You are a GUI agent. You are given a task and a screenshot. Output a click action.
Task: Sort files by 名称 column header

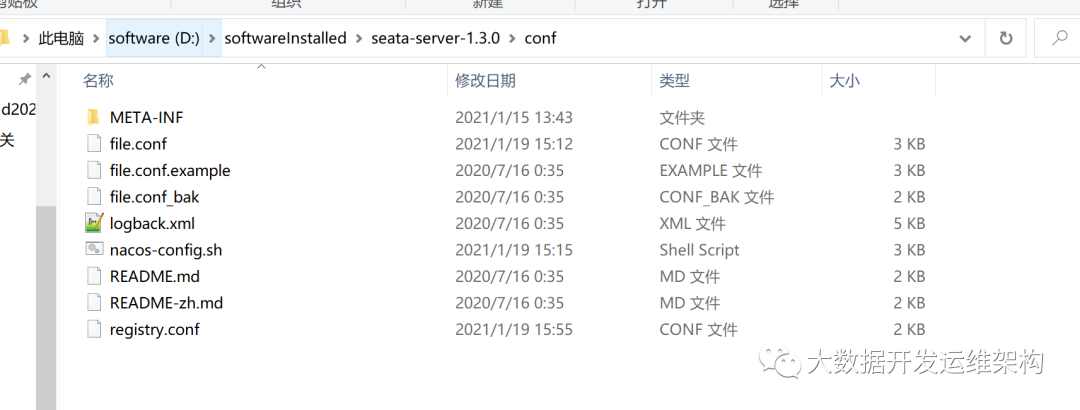[98, 81]
